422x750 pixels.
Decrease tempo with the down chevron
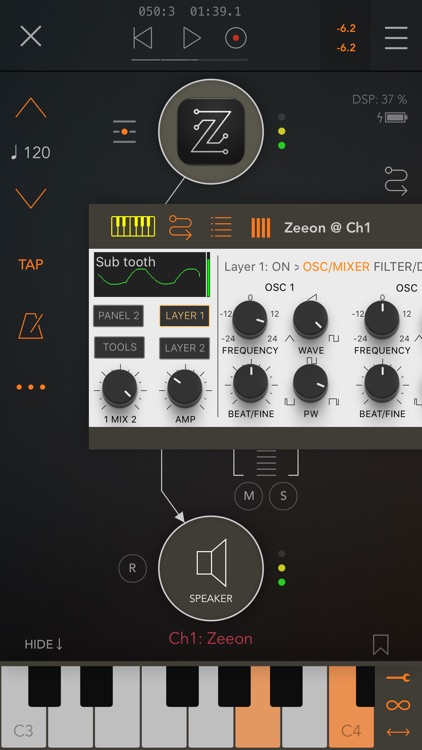(x=31, y=198)
